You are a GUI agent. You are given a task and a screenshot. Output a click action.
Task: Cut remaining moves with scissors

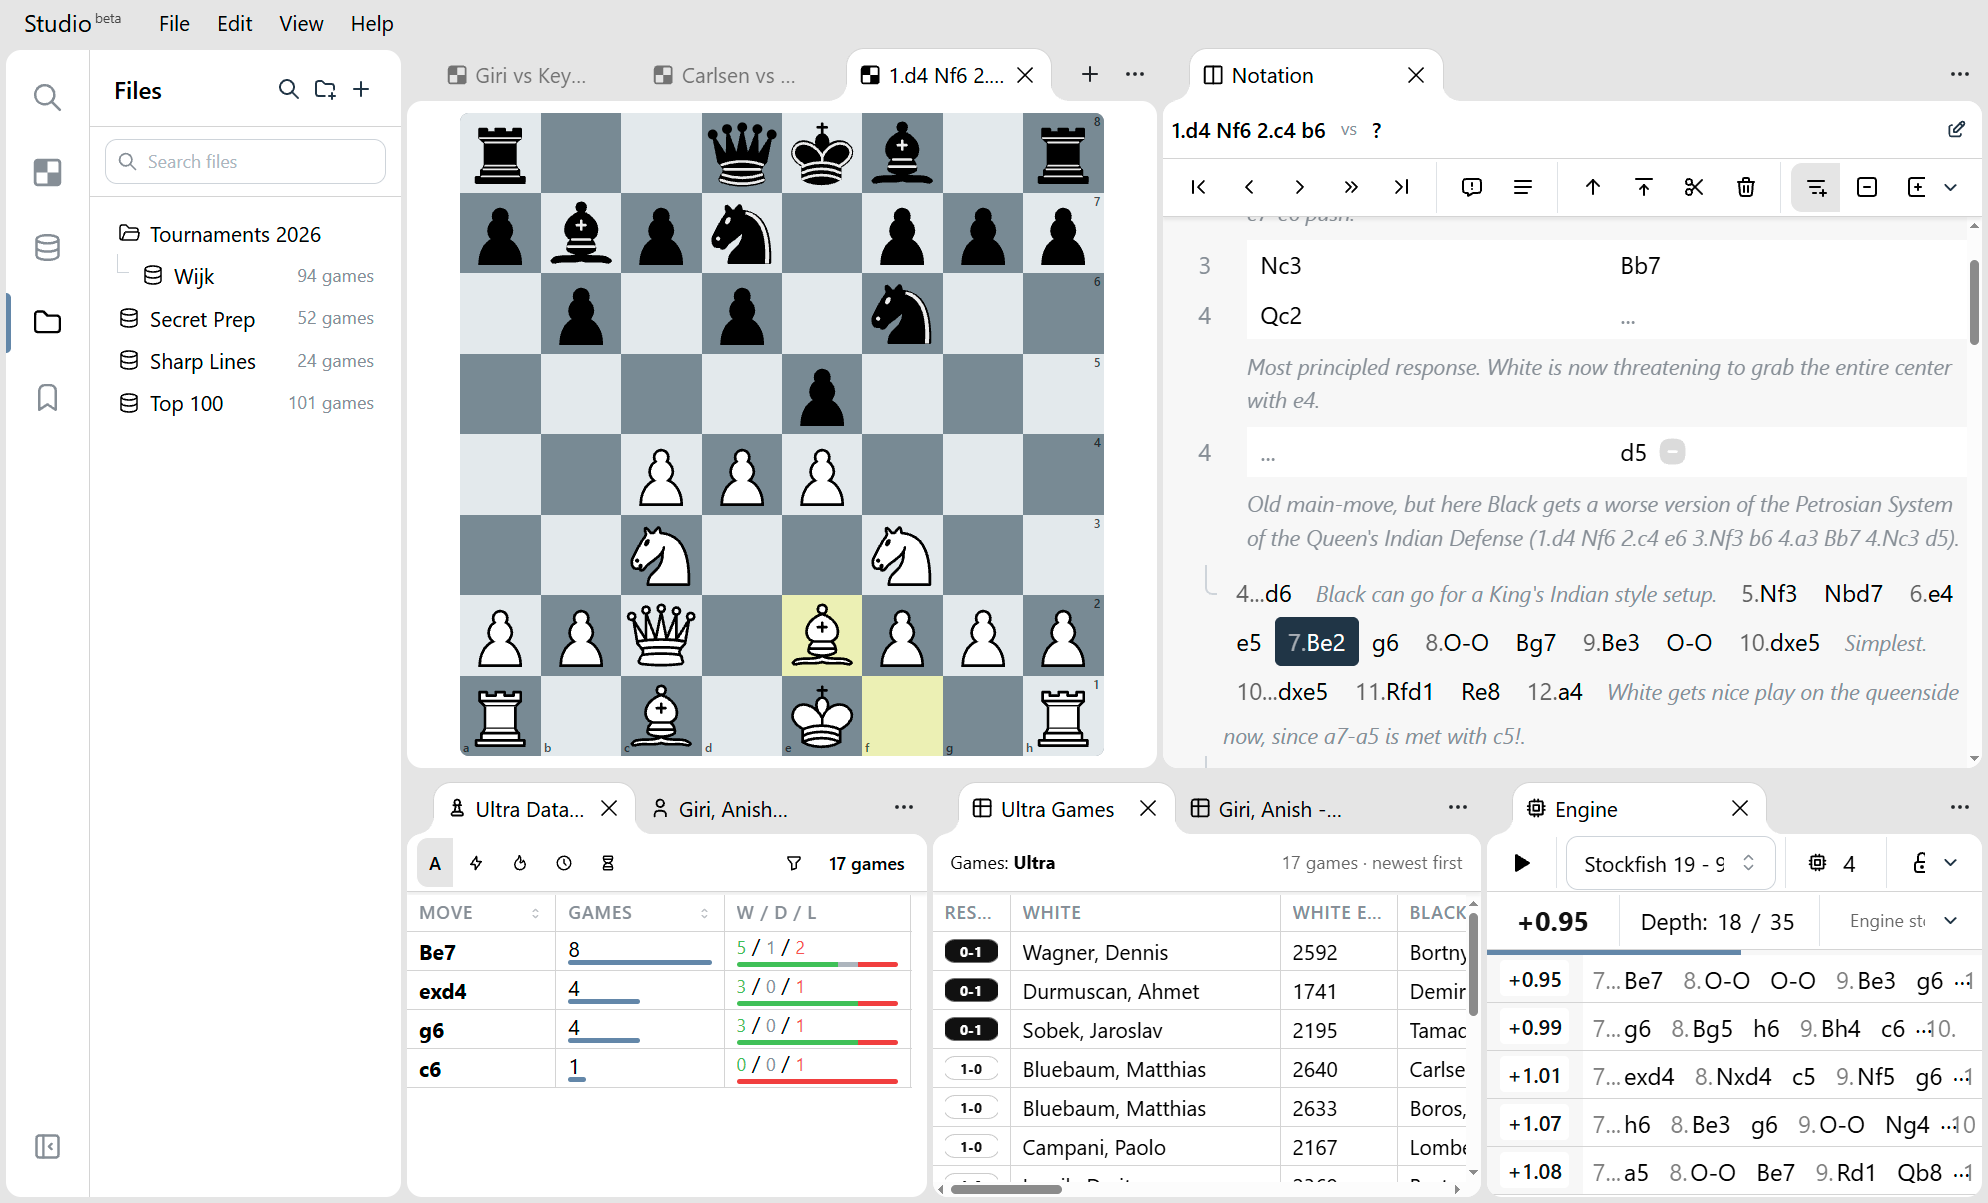point(1694,187)
